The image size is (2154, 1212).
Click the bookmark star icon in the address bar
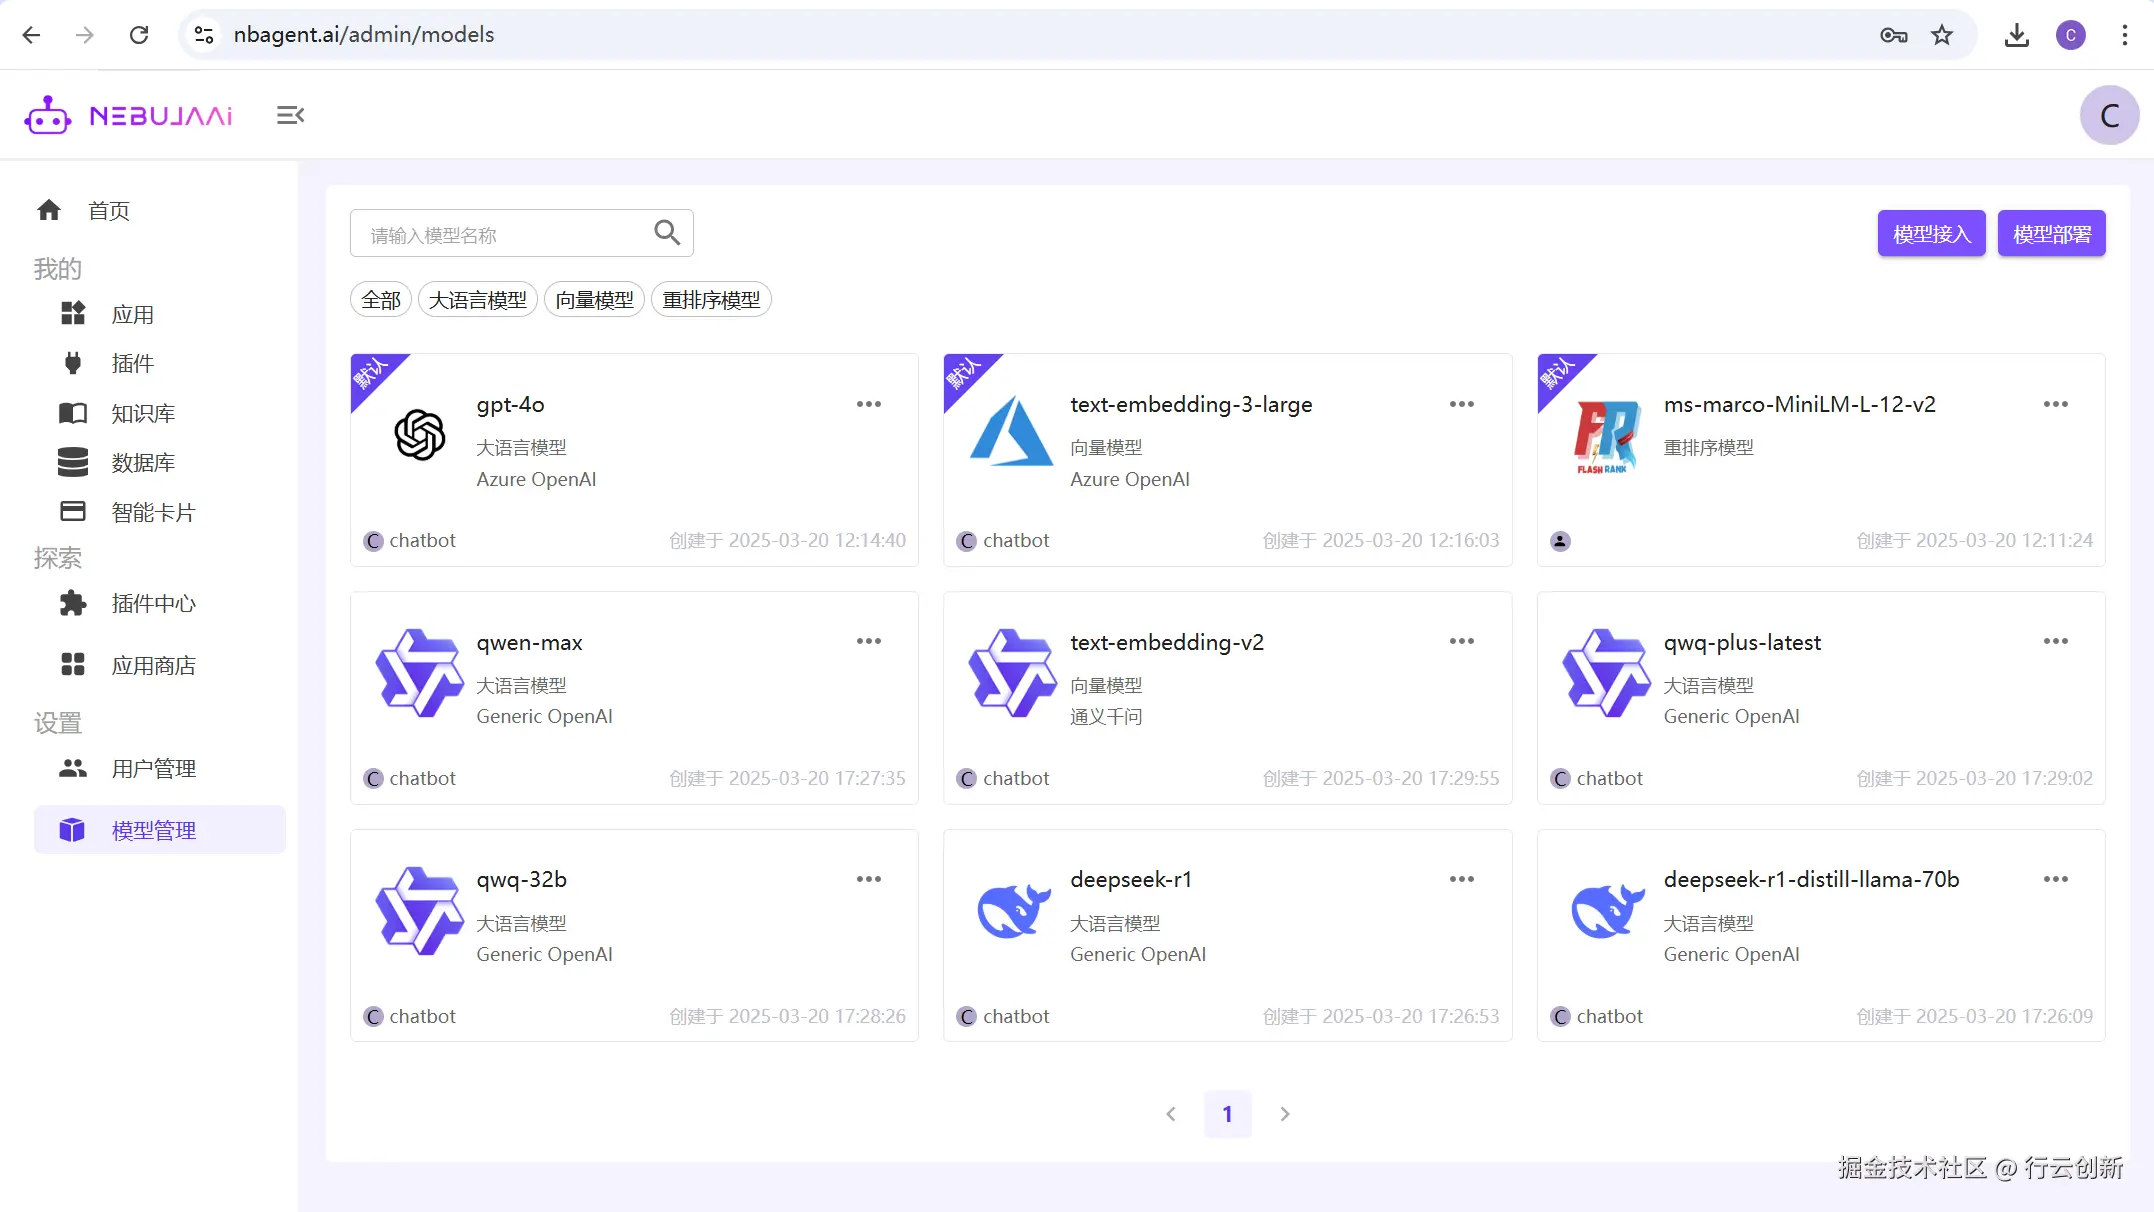tap(1941, 35)
